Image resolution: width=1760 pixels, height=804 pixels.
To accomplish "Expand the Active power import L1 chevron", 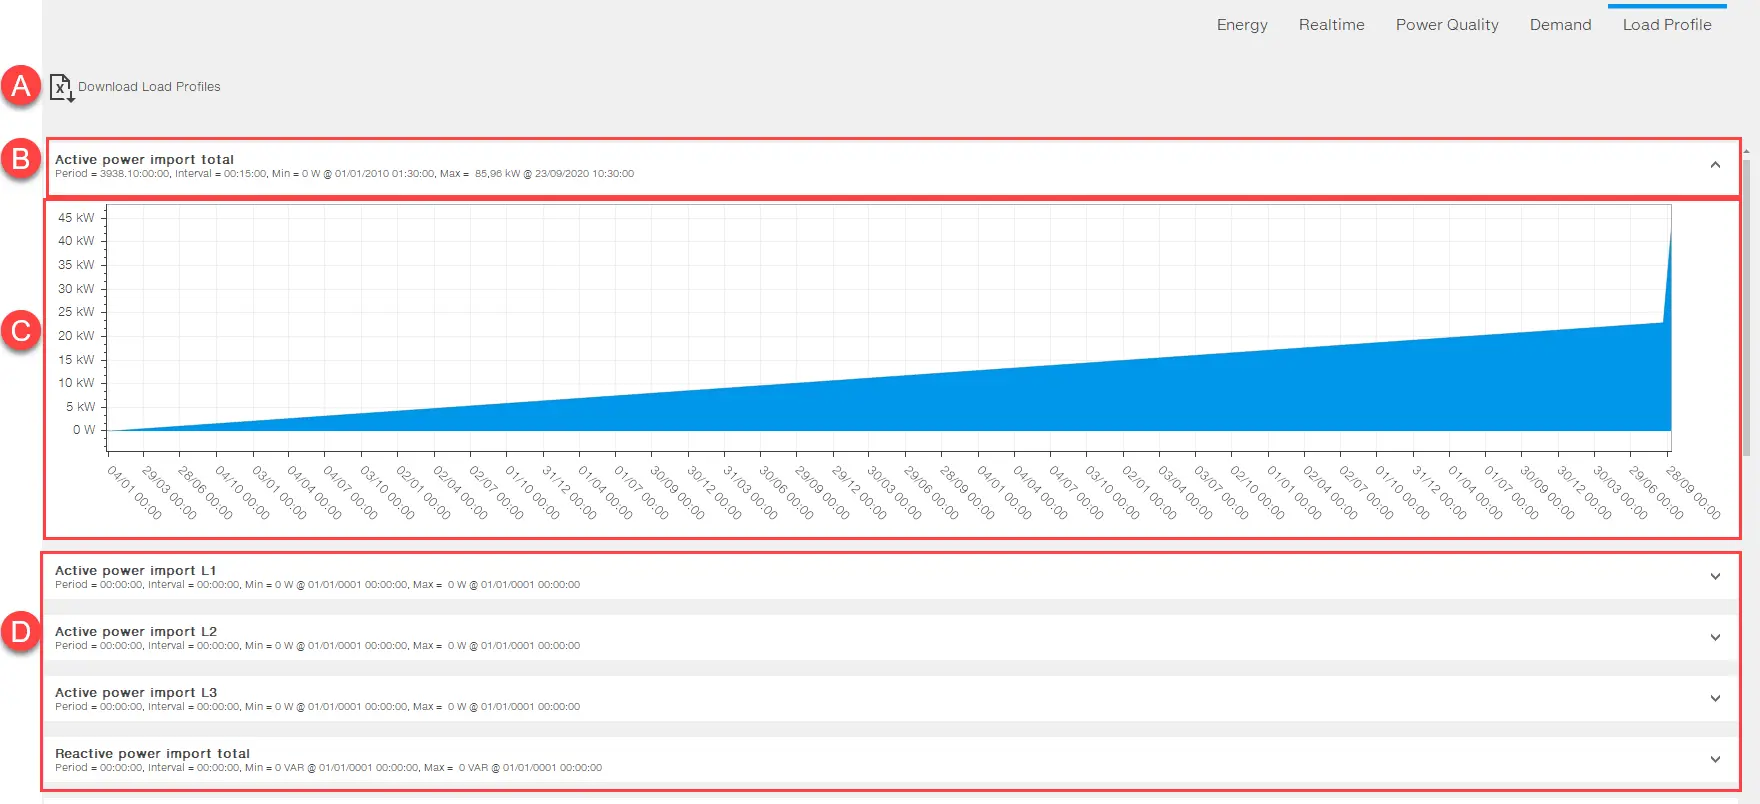I will 1715,577.
